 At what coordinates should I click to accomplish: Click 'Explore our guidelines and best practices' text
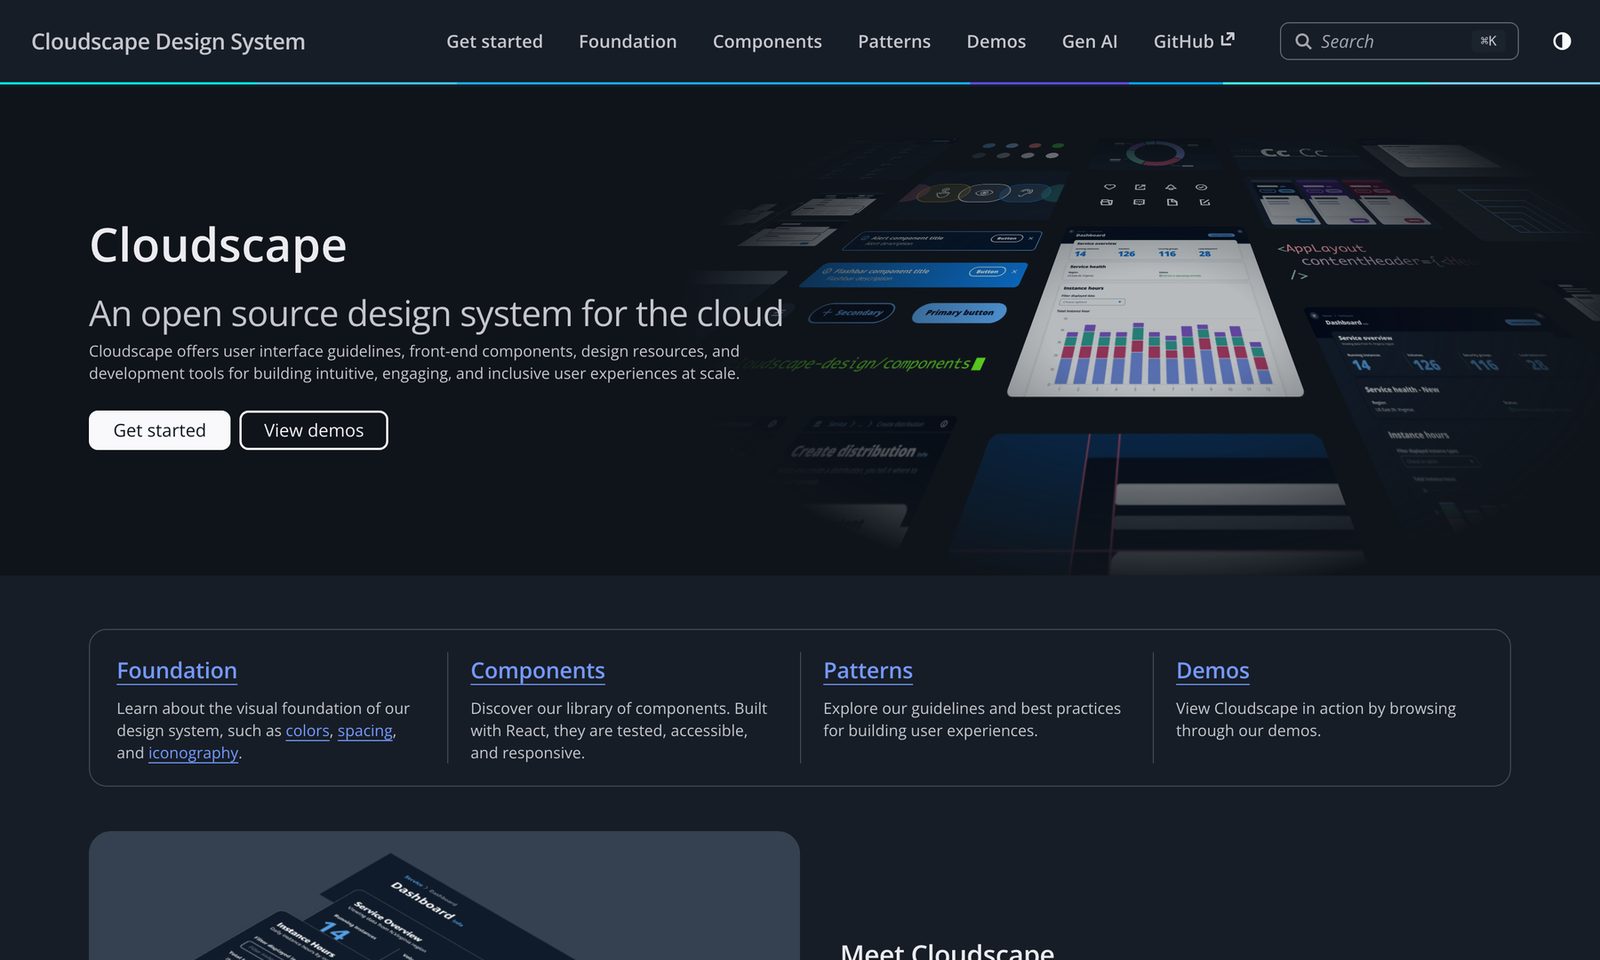972,719
